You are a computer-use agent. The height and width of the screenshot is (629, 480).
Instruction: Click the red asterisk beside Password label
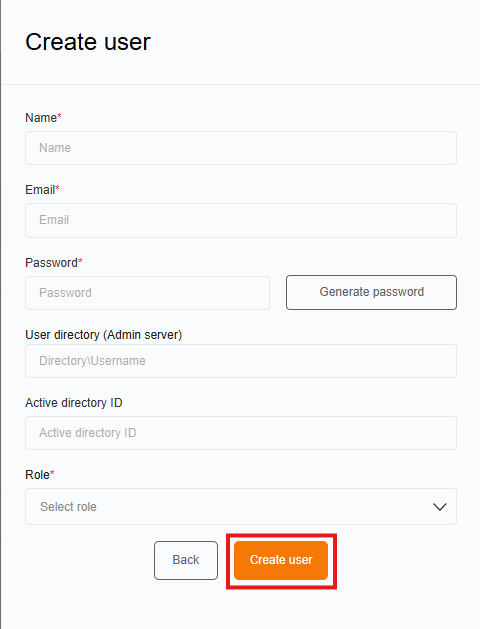point(80,261)
